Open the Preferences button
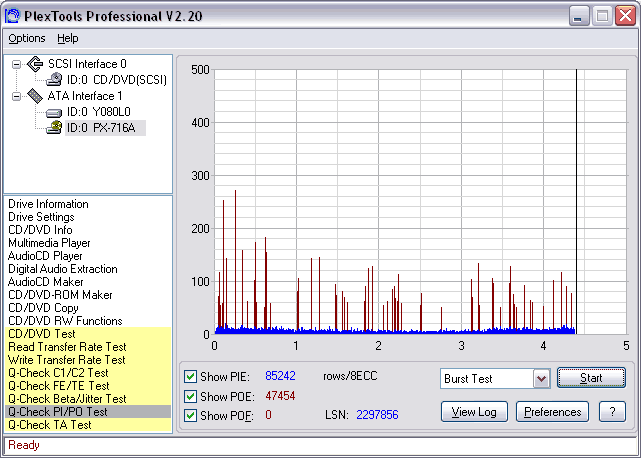The height and width of the screenshot is (458, 641). click(552, 412)
